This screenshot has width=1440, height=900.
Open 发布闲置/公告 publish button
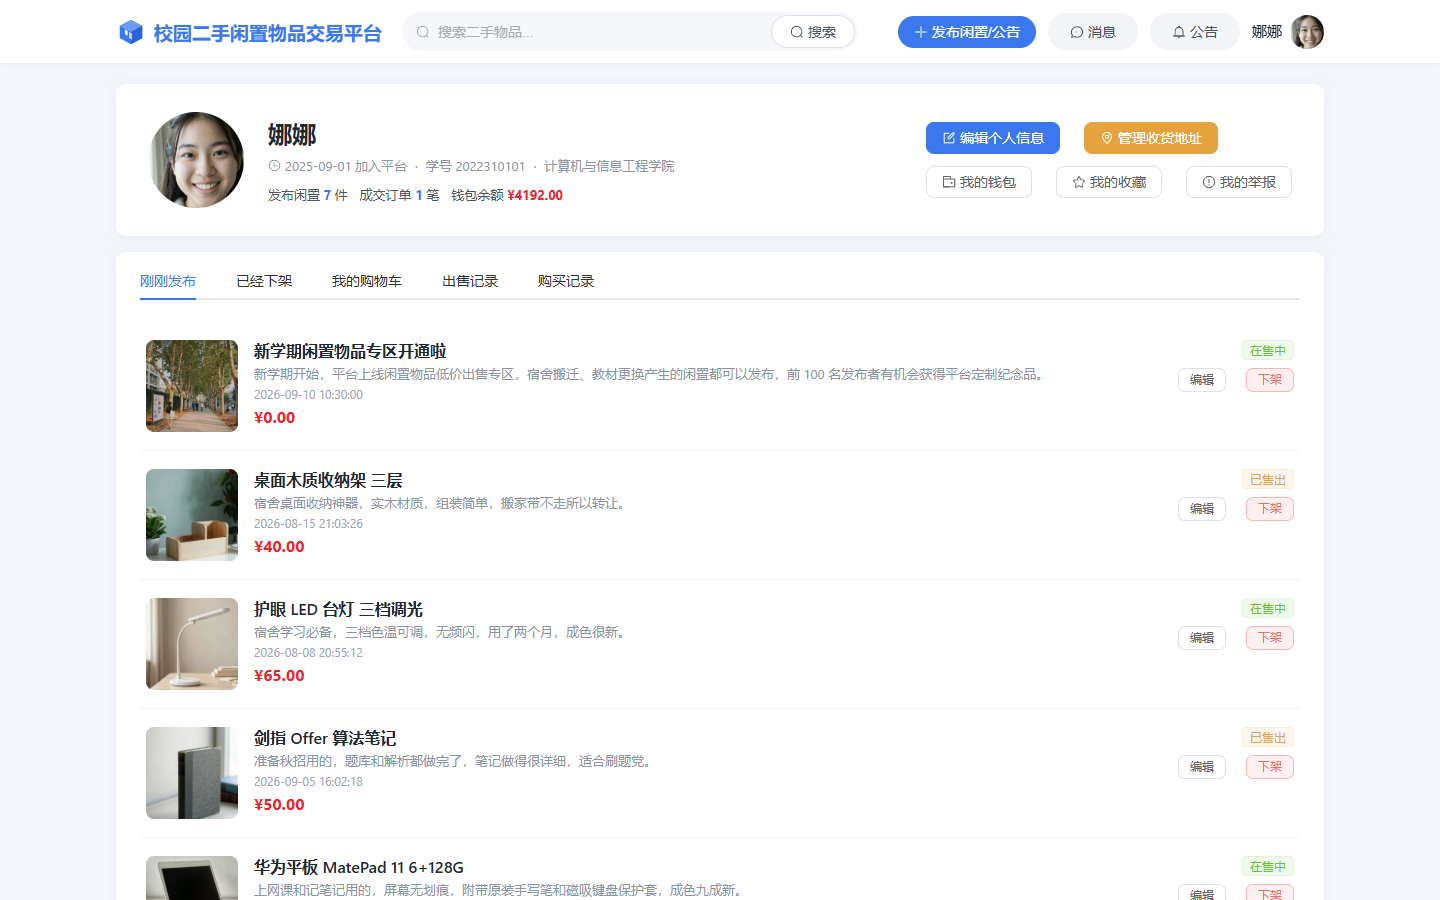tap(967, 32)
